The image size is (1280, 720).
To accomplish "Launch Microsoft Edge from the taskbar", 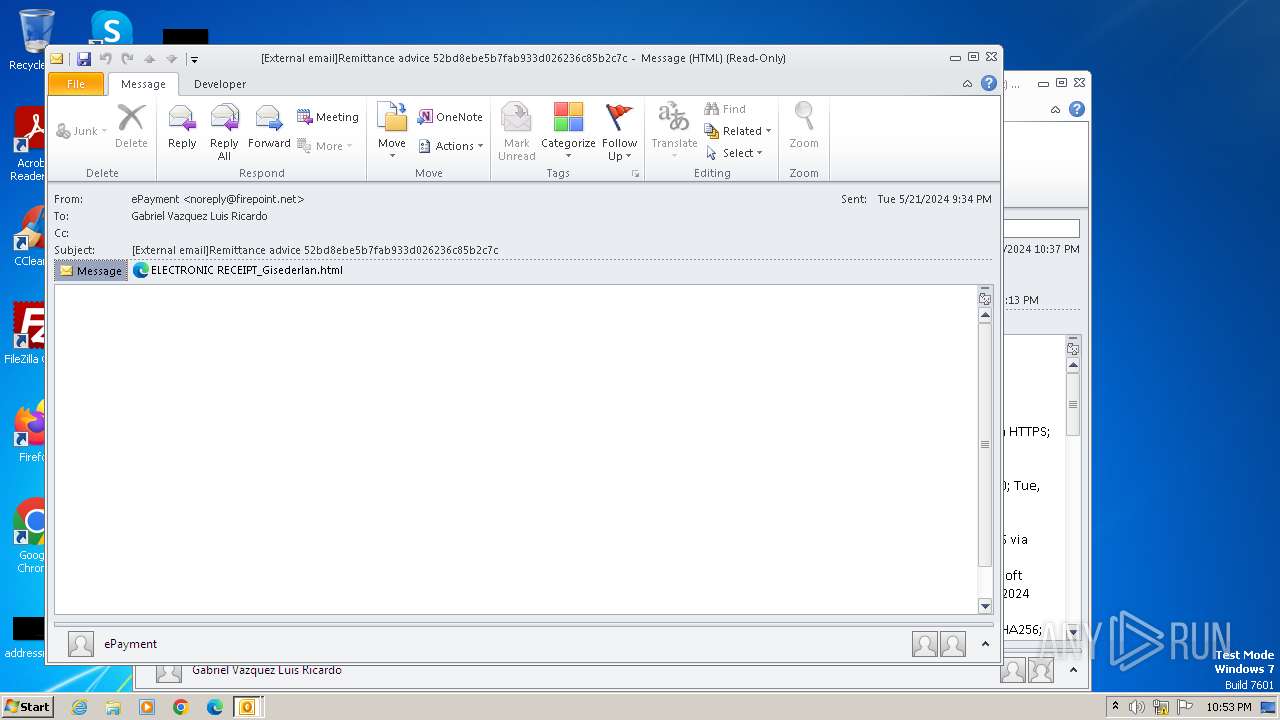I will click(215, 707).
